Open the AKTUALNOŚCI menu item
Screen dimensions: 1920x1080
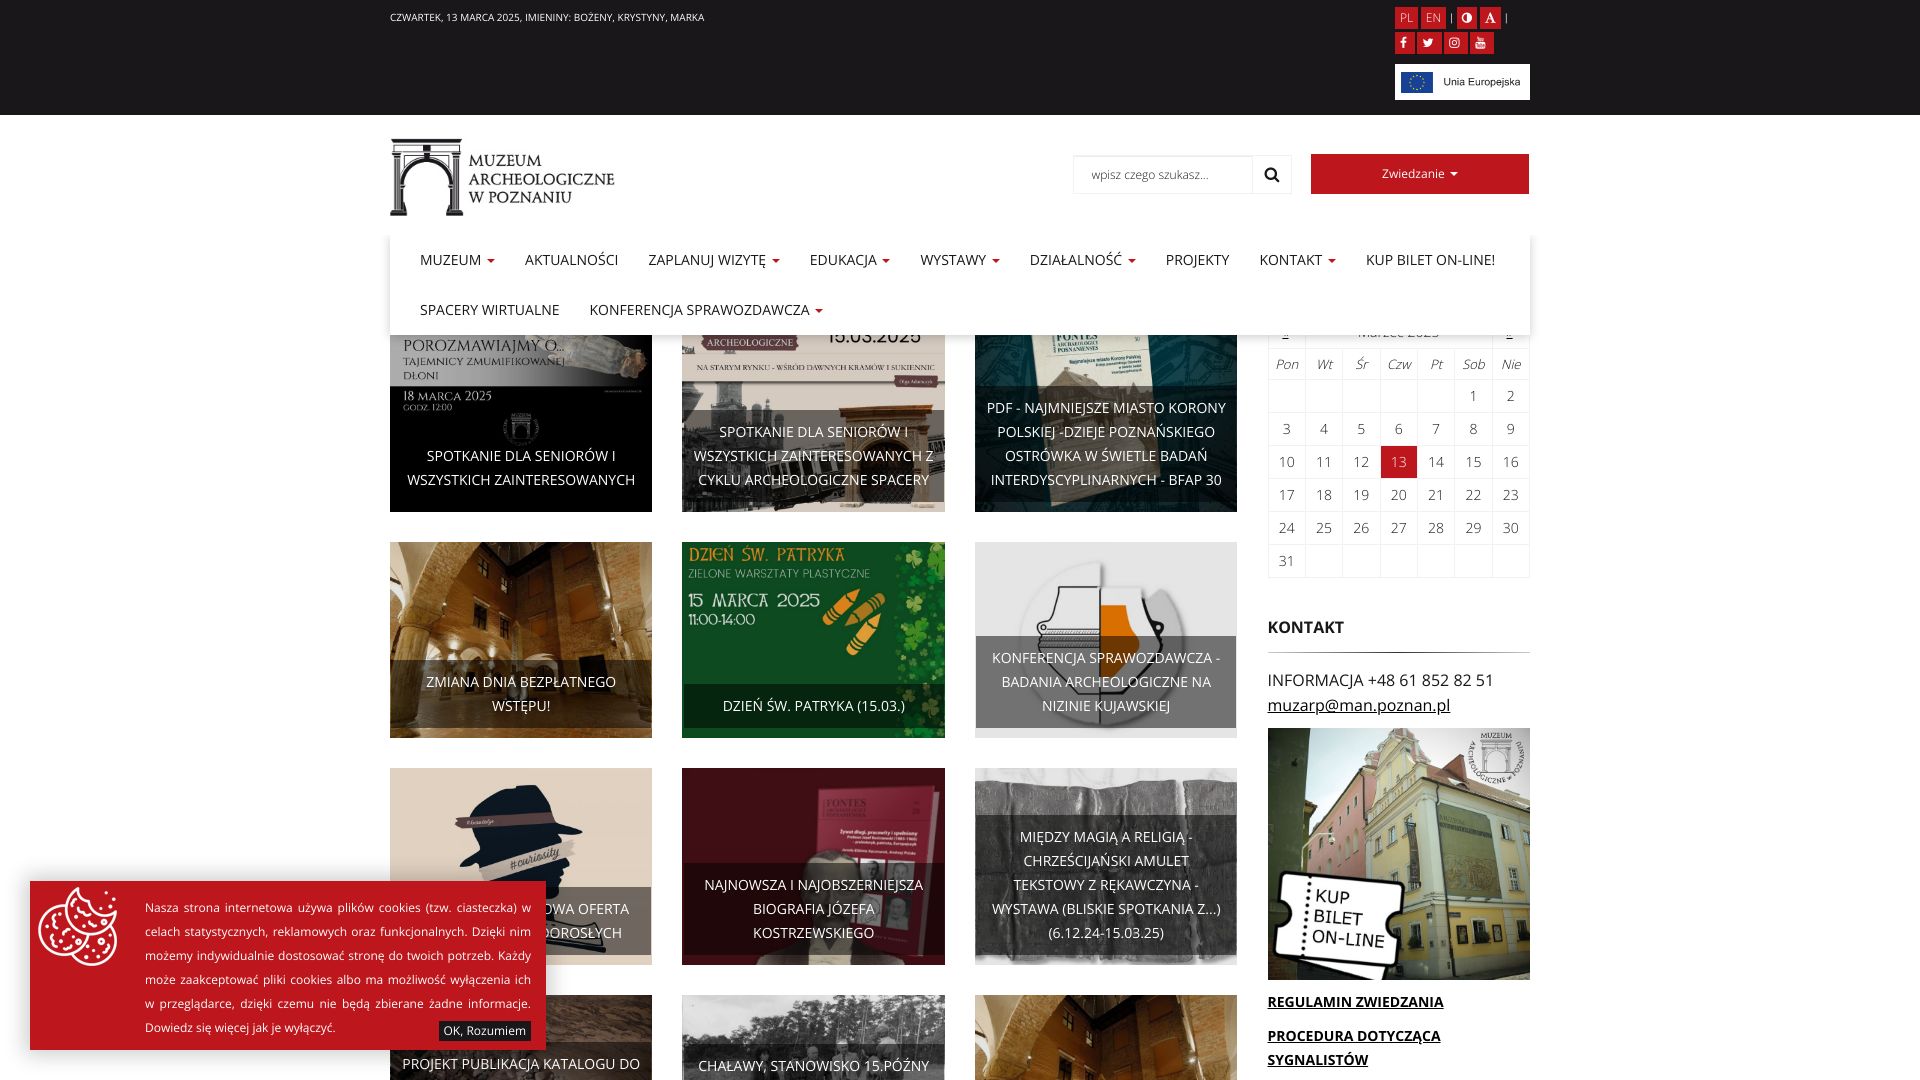pyautogui.click(x=571, y=260)
